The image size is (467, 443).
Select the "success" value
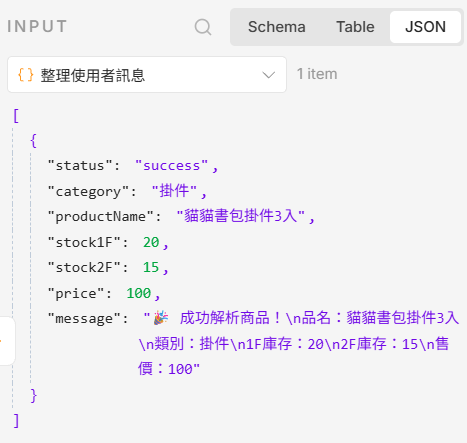point(172,166)
